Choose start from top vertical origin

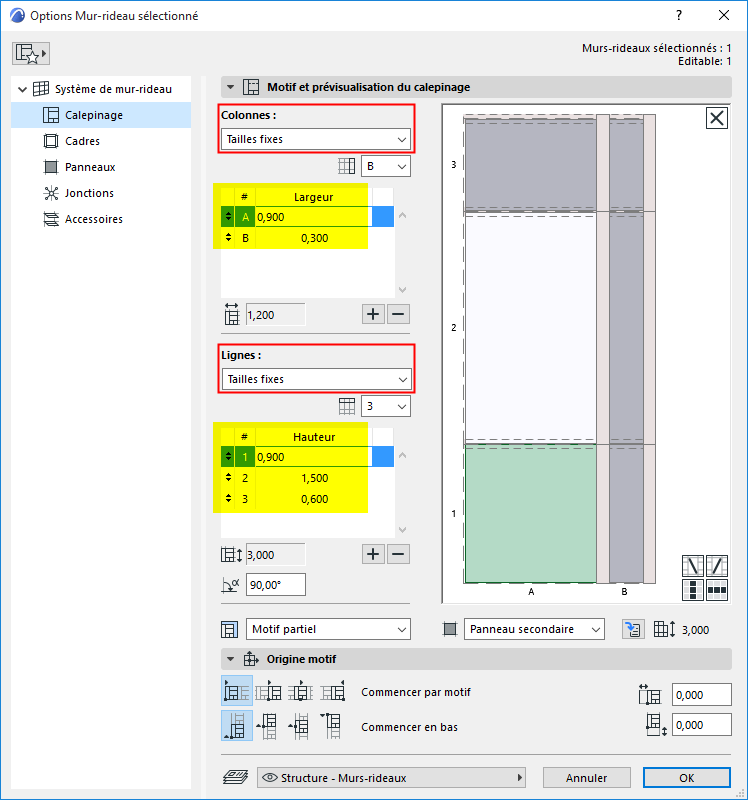333,726
